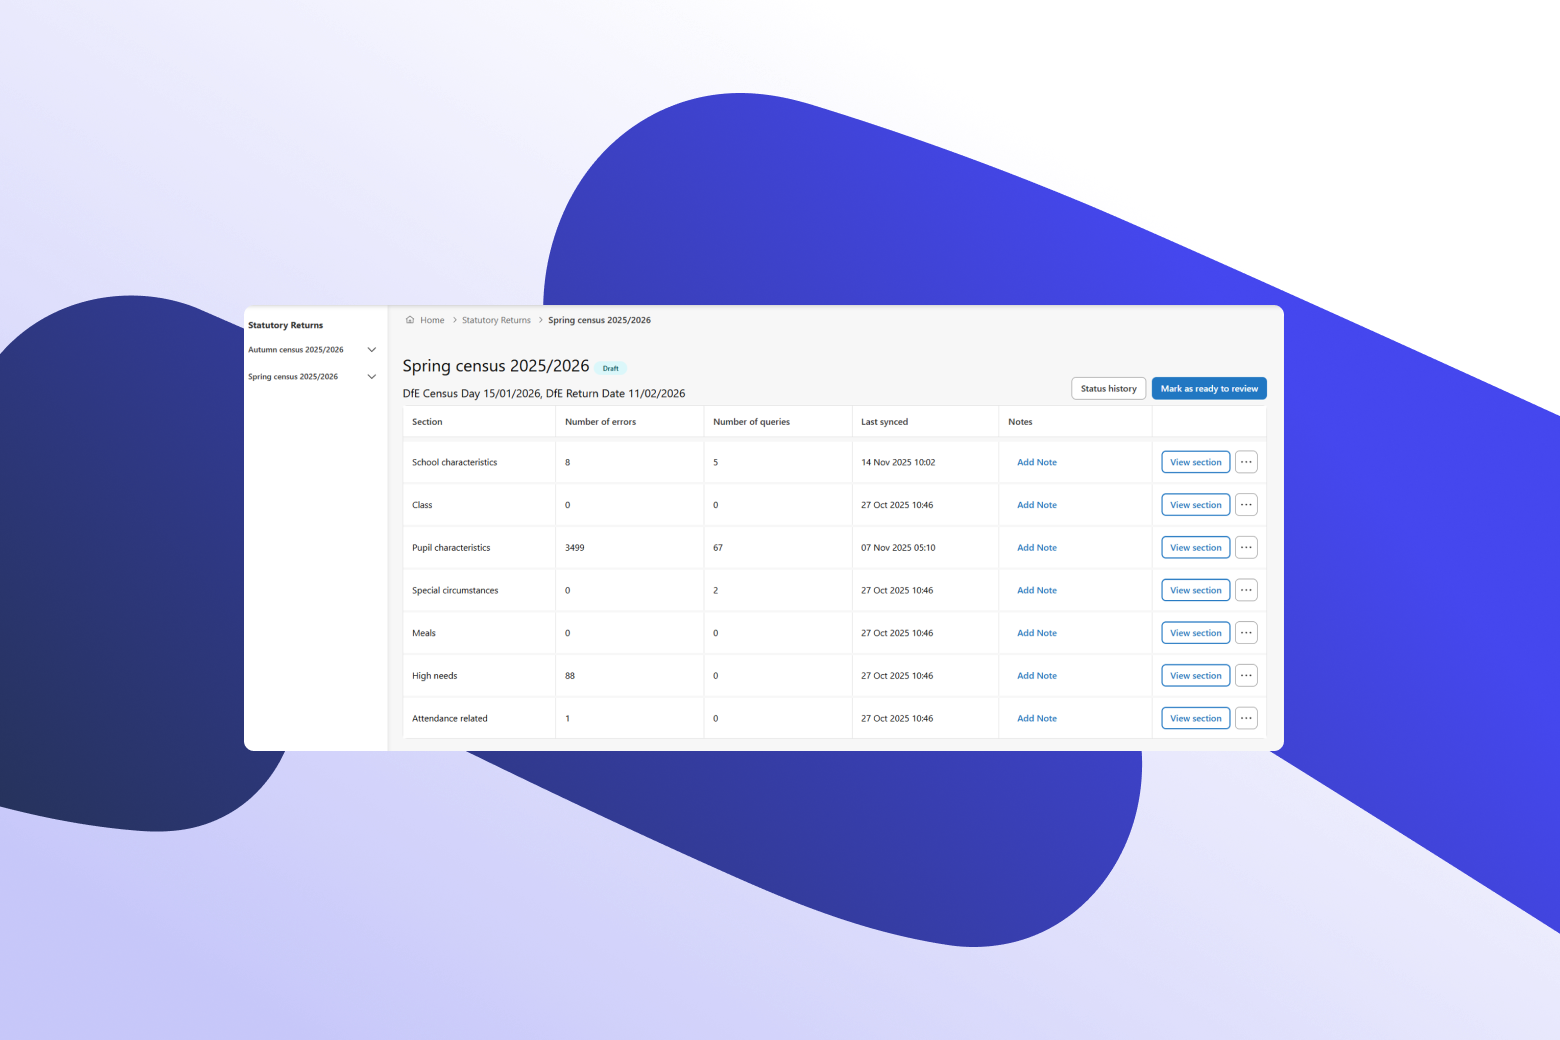
Task: Open more options for Meals row
Action: pos(1246,633)
